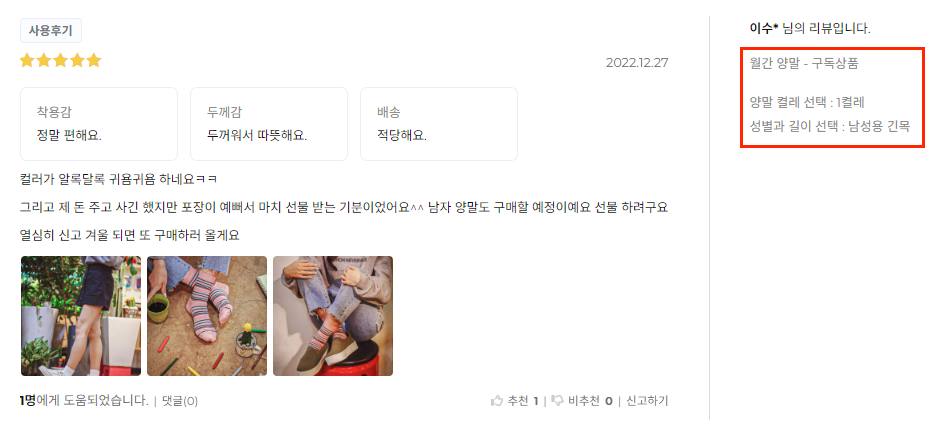The image size is (947, 432).
Task: Click the first gold star rating
Action: [27, 60]
